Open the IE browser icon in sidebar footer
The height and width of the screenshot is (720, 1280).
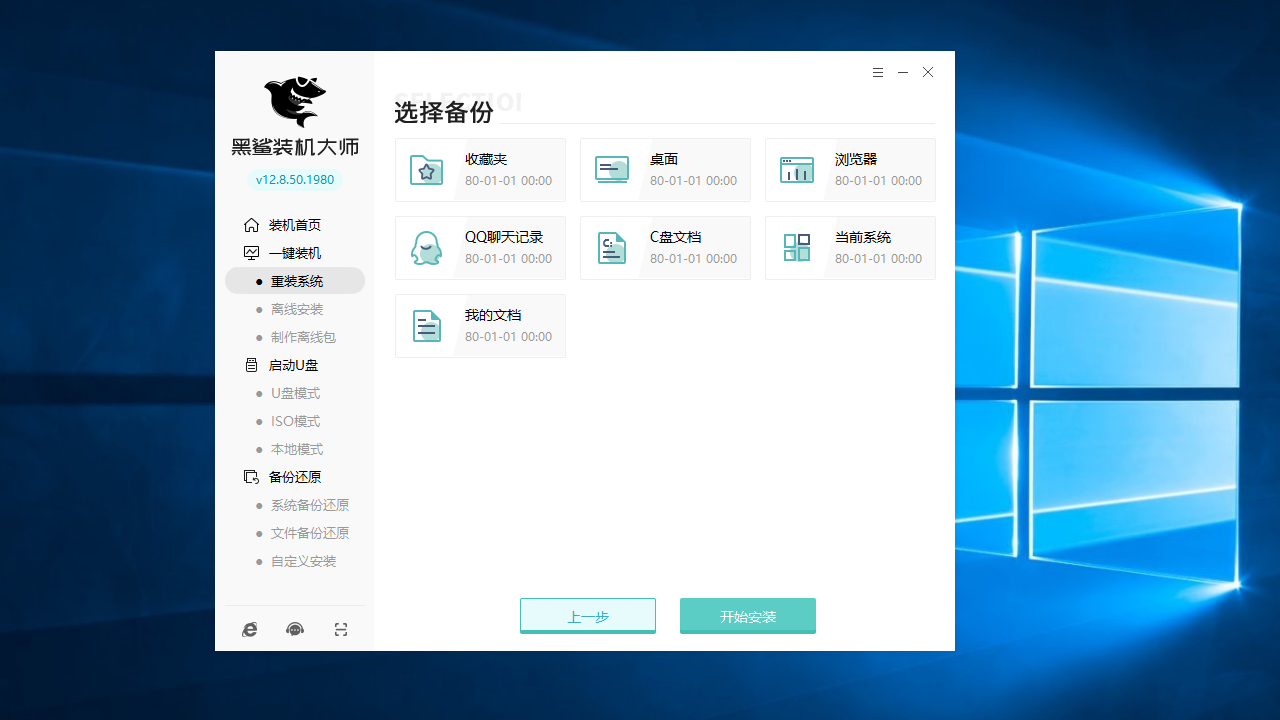tap(250, 629)
